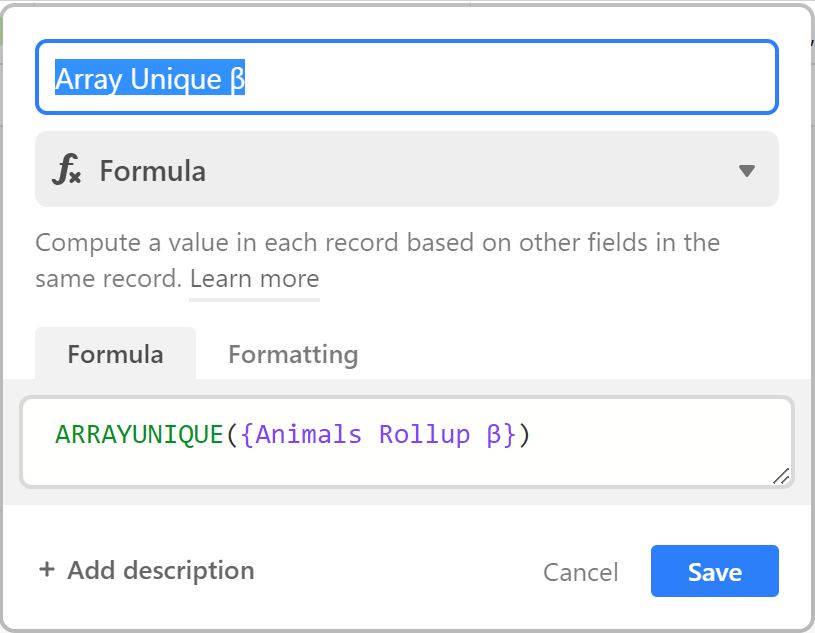Click Add description text
Screen dimensions: 815x633
tap(161, 570)
